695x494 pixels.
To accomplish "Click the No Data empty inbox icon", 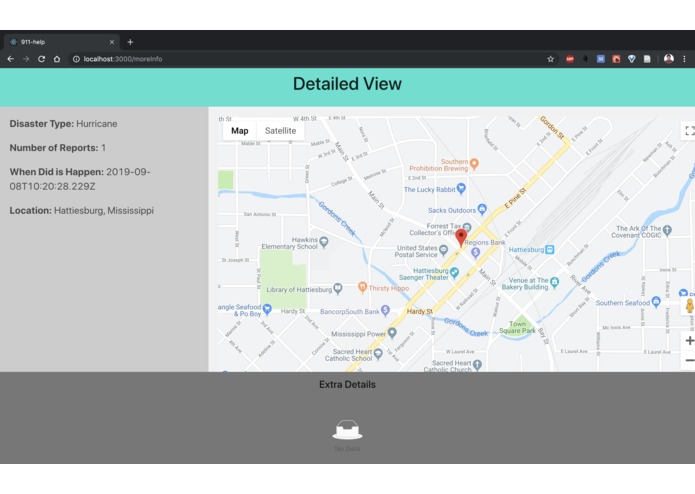I will 347,430.
